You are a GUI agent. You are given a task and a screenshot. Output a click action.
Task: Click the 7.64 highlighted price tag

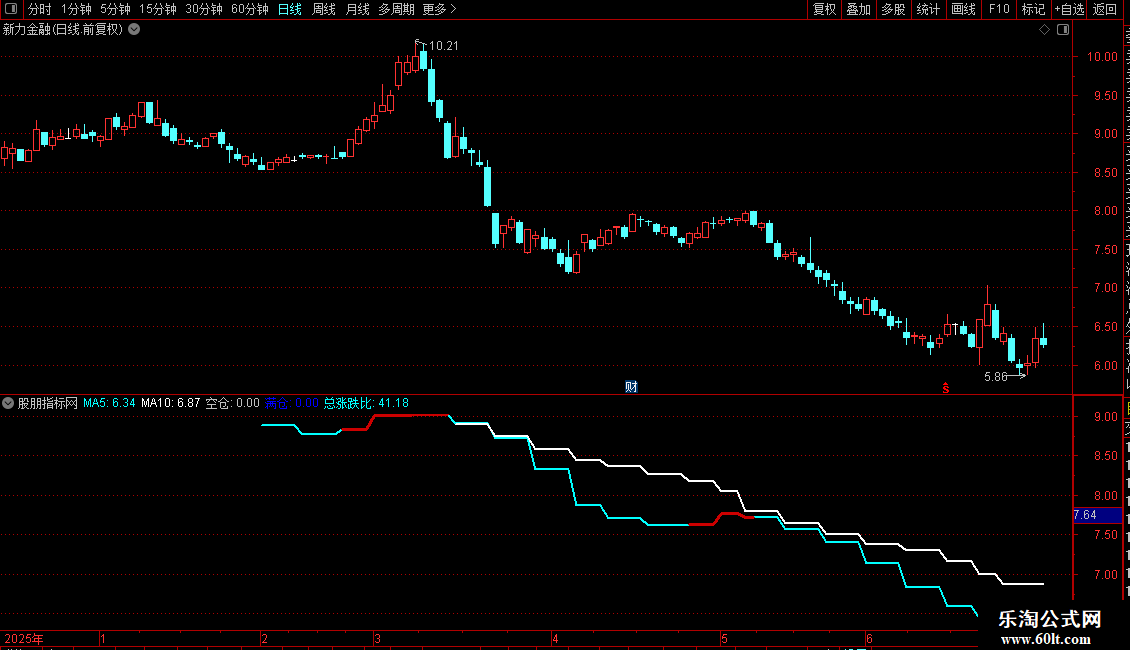[1098, 515]
